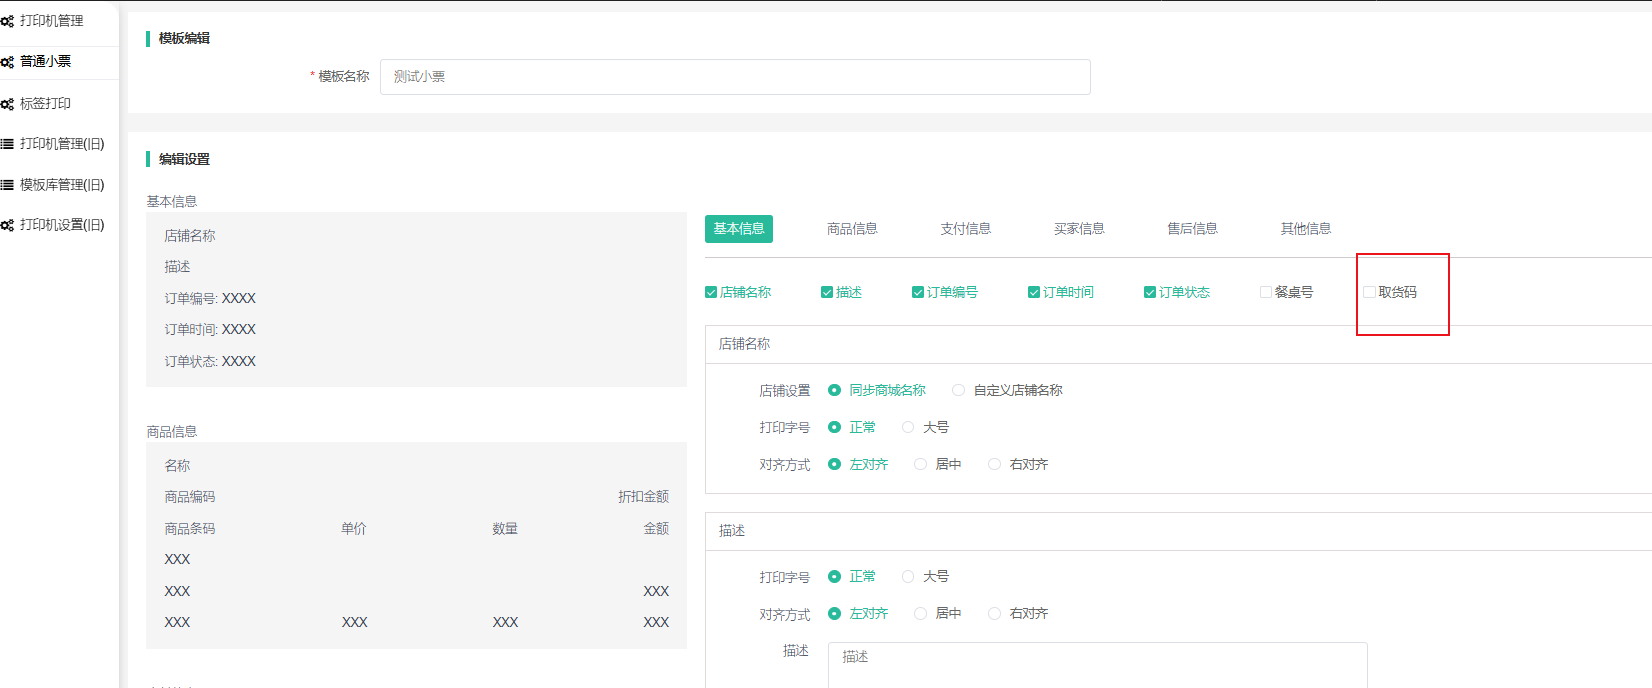
Task: Uncheck the 店铺名称 checkbox
Action: coord(711,292)
